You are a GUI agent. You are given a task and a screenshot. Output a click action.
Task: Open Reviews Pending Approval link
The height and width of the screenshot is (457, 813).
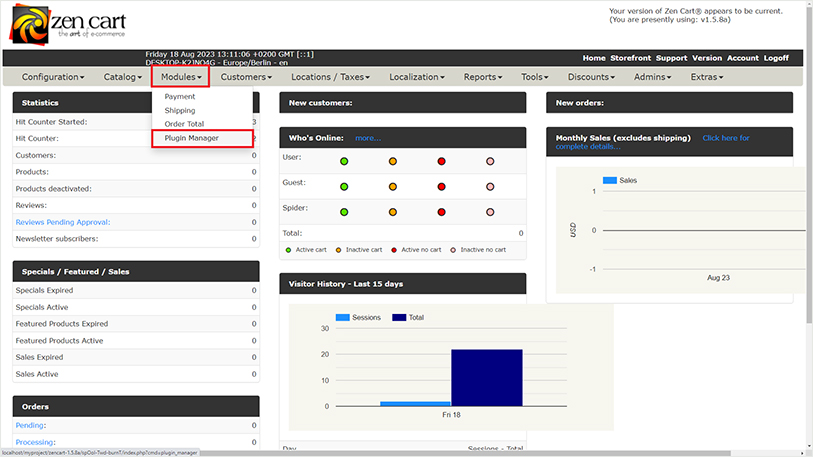63,222
